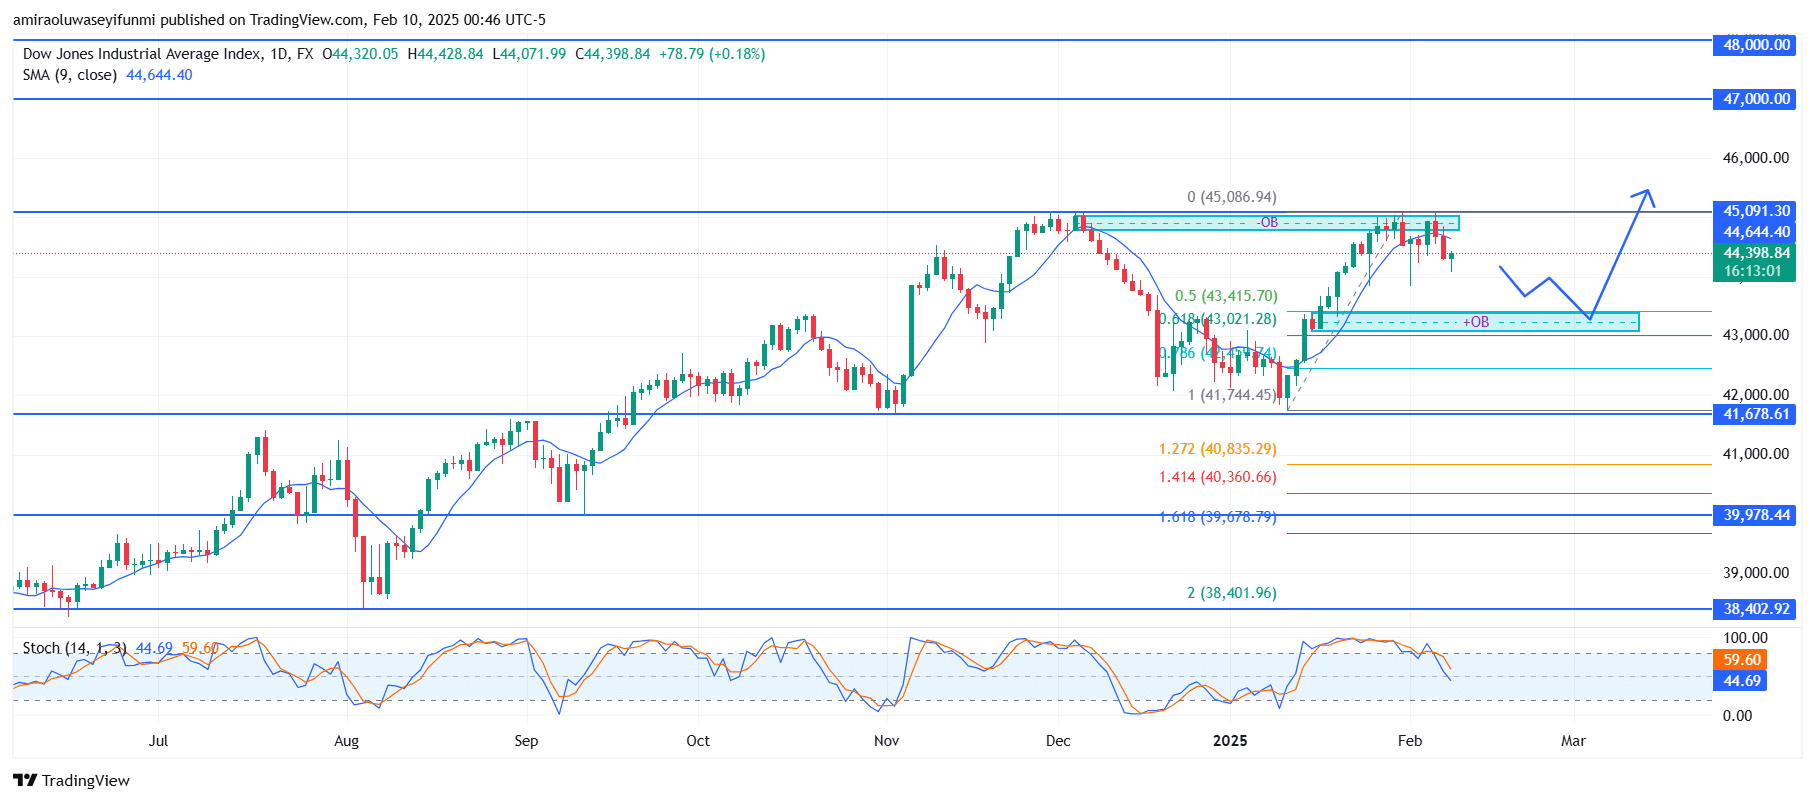1815x802 pixels.
Task: Click the 48,000.00 price label
Action: pos(1754,45)
